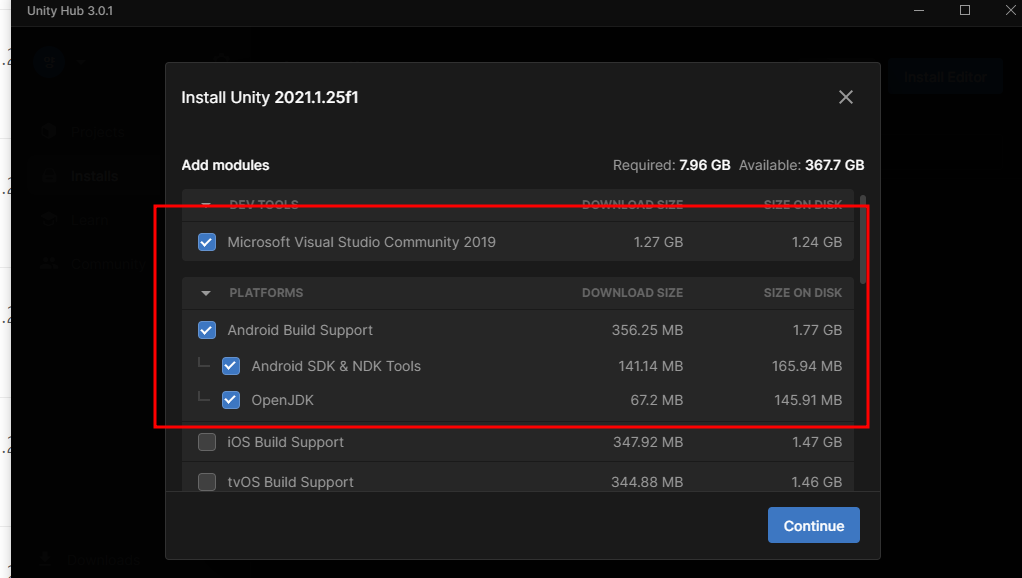This screenshot has height=578, width=1022.
Task: Uncheck Microsoft Visual Studio Community 2019
Action: click(x=207, y=242)
